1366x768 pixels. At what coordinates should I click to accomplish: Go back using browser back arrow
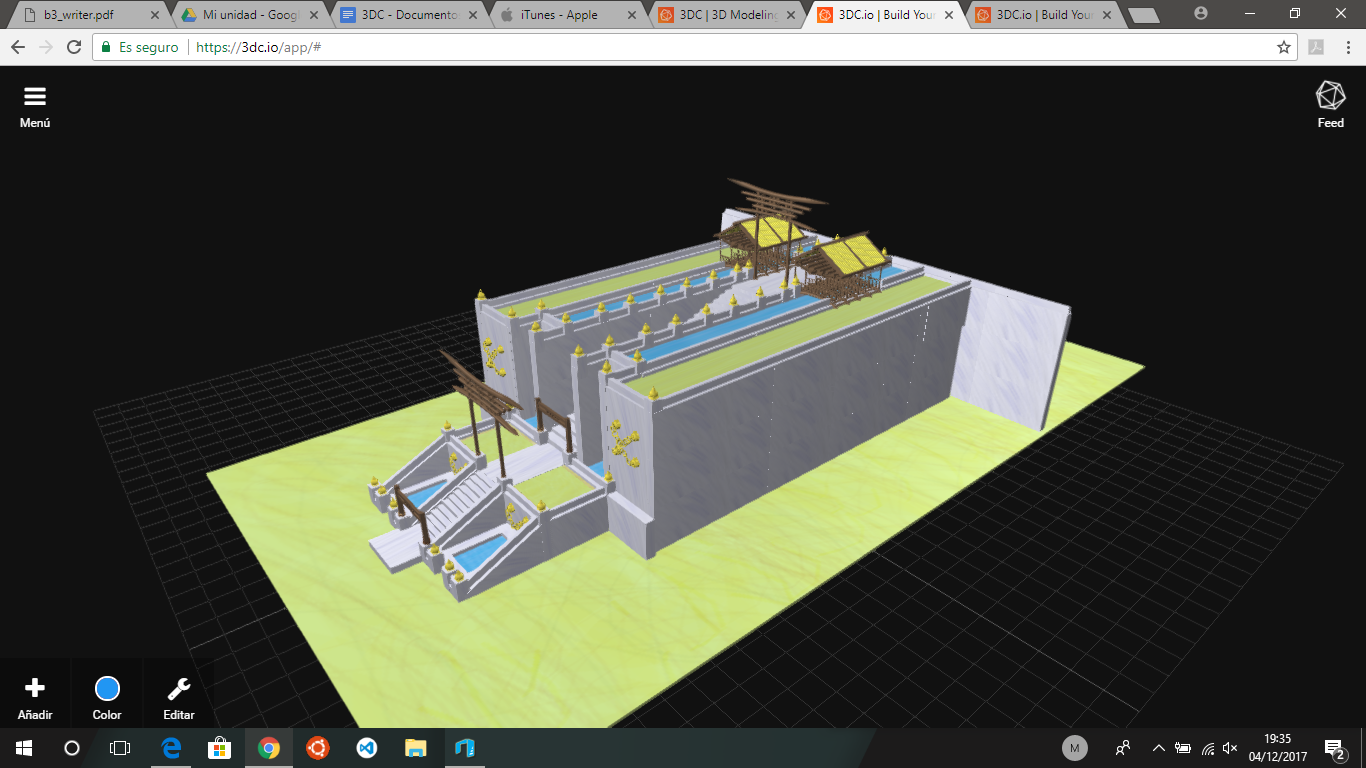pos(18,47)
